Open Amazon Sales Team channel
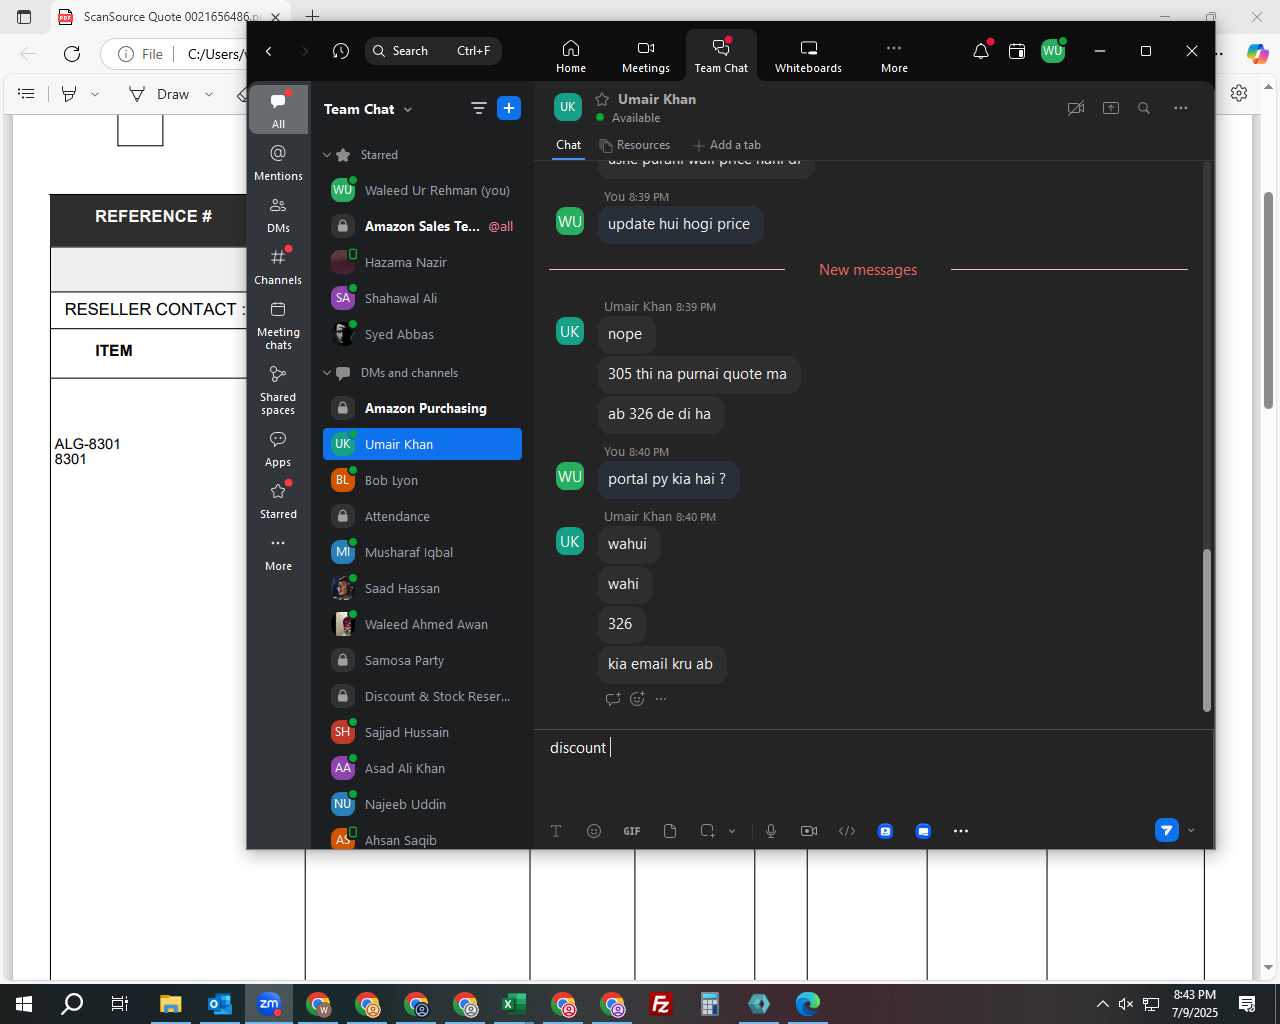Screen dimensions: 1280x1024 [x=422, y=226]
